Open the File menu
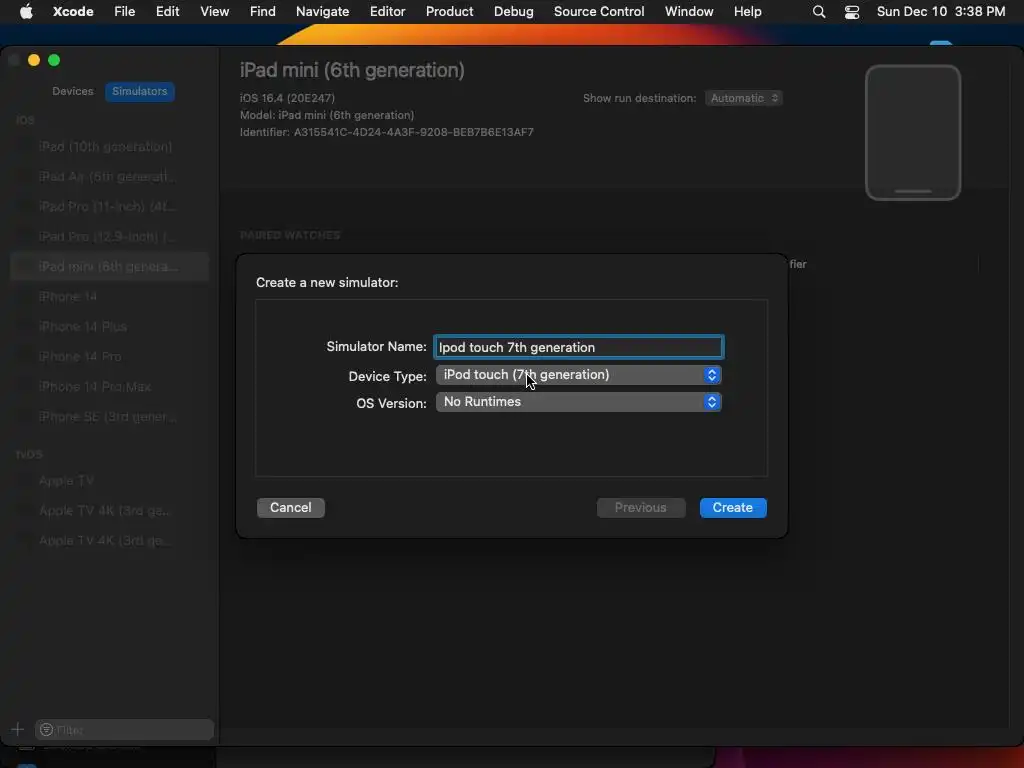This screenshot has width=1024, height=768. 124,12
